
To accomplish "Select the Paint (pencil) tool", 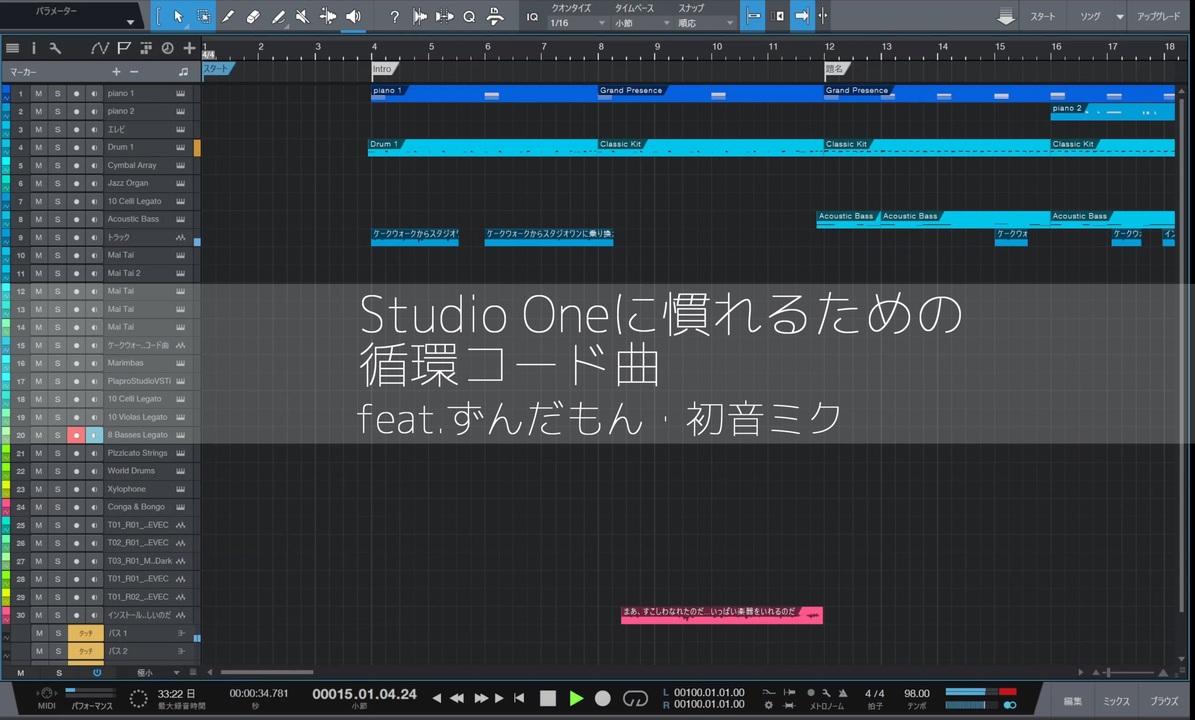I will coord(278,16).
